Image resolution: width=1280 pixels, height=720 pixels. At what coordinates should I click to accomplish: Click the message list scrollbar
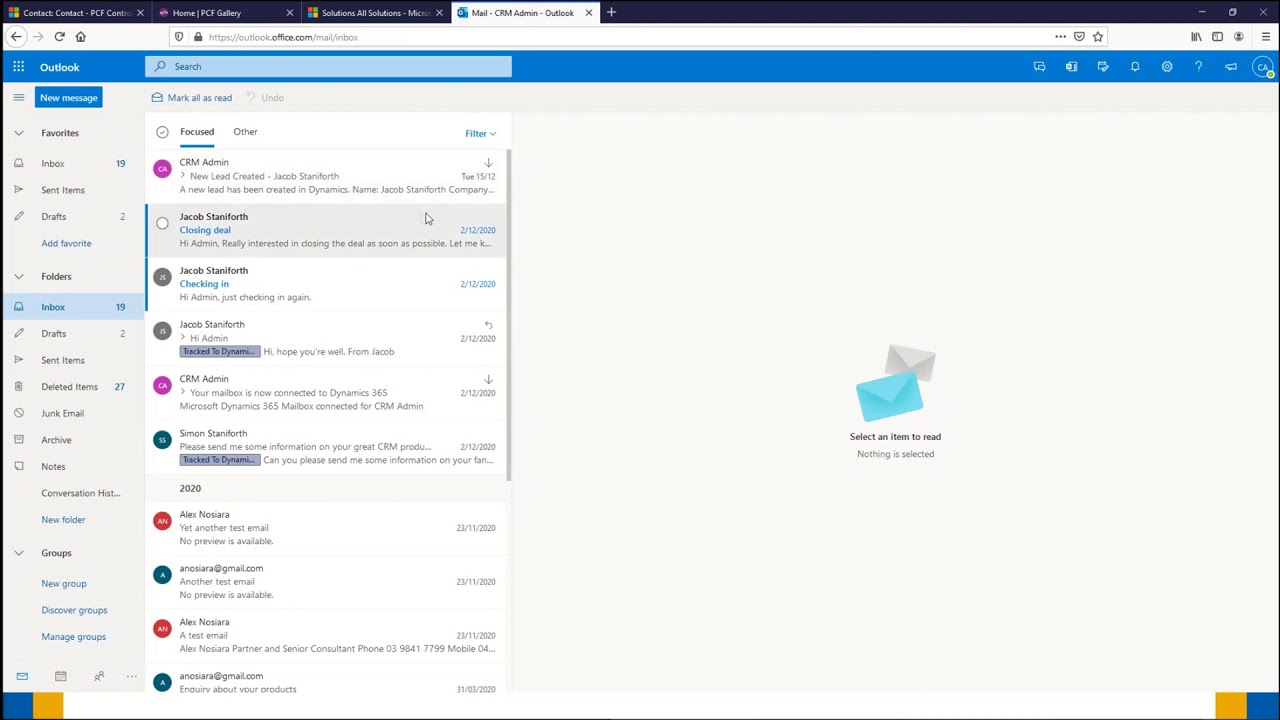tap(509, 315)
